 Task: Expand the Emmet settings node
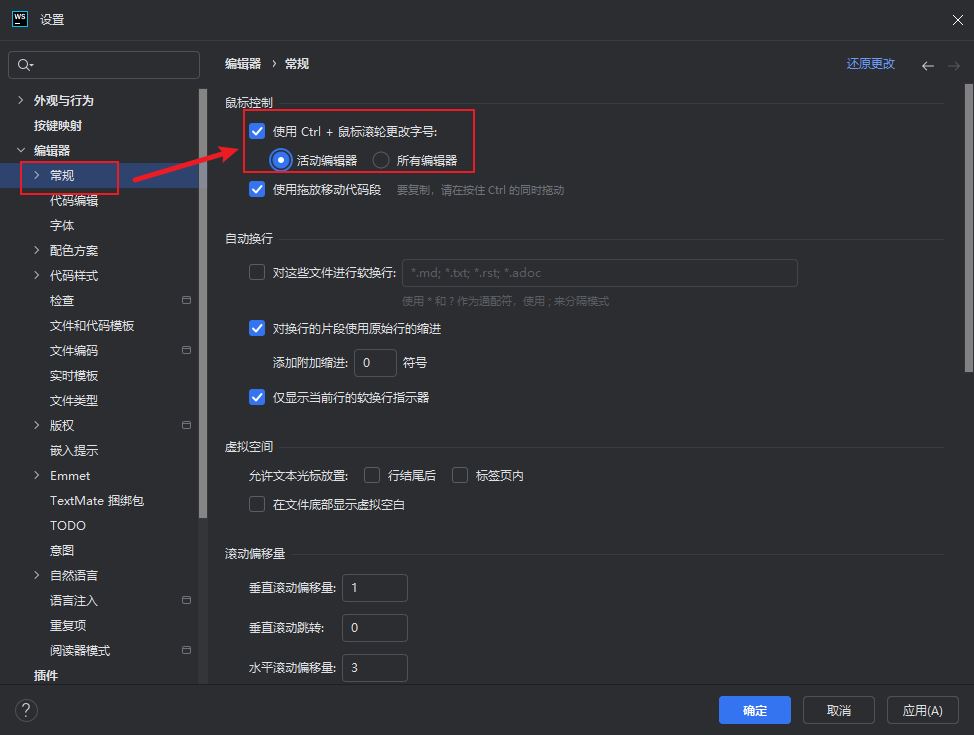[35, 475]
